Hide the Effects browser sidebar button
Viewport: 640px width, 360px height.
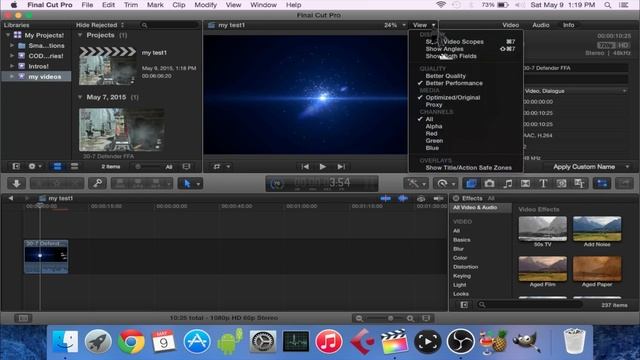click(x=464, y=305)
